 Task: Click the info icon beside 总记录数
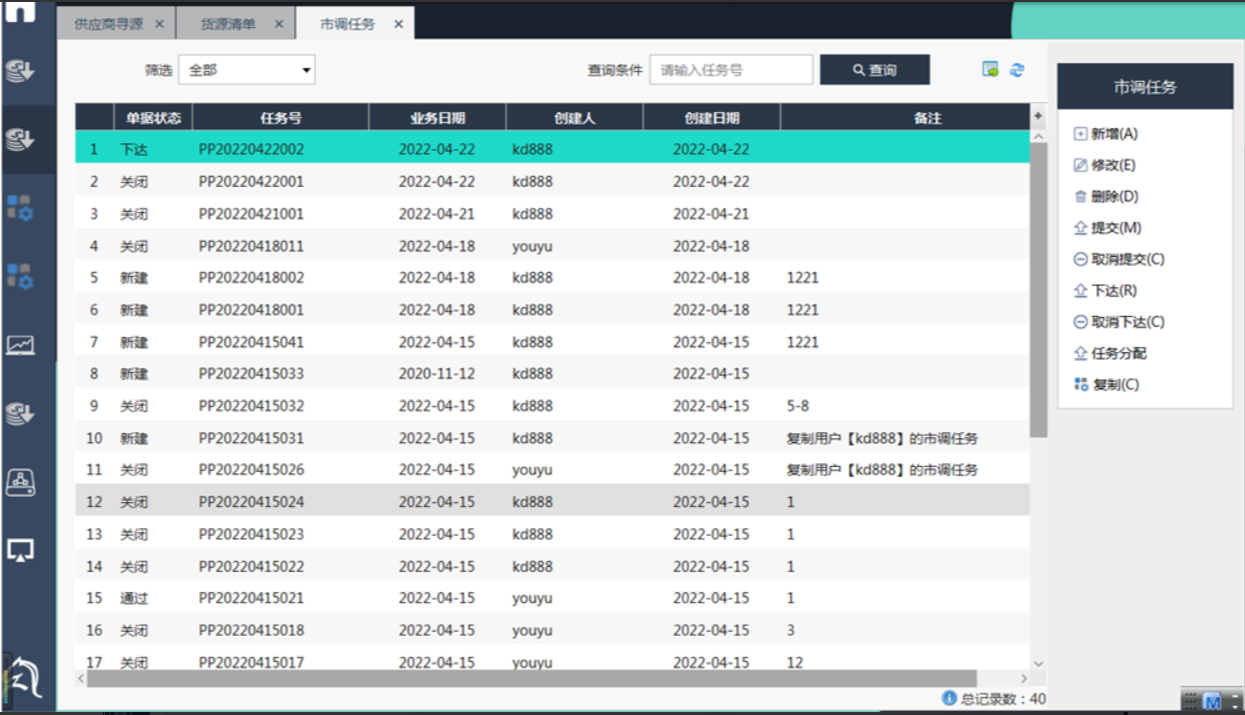click(x=949, y=699)
